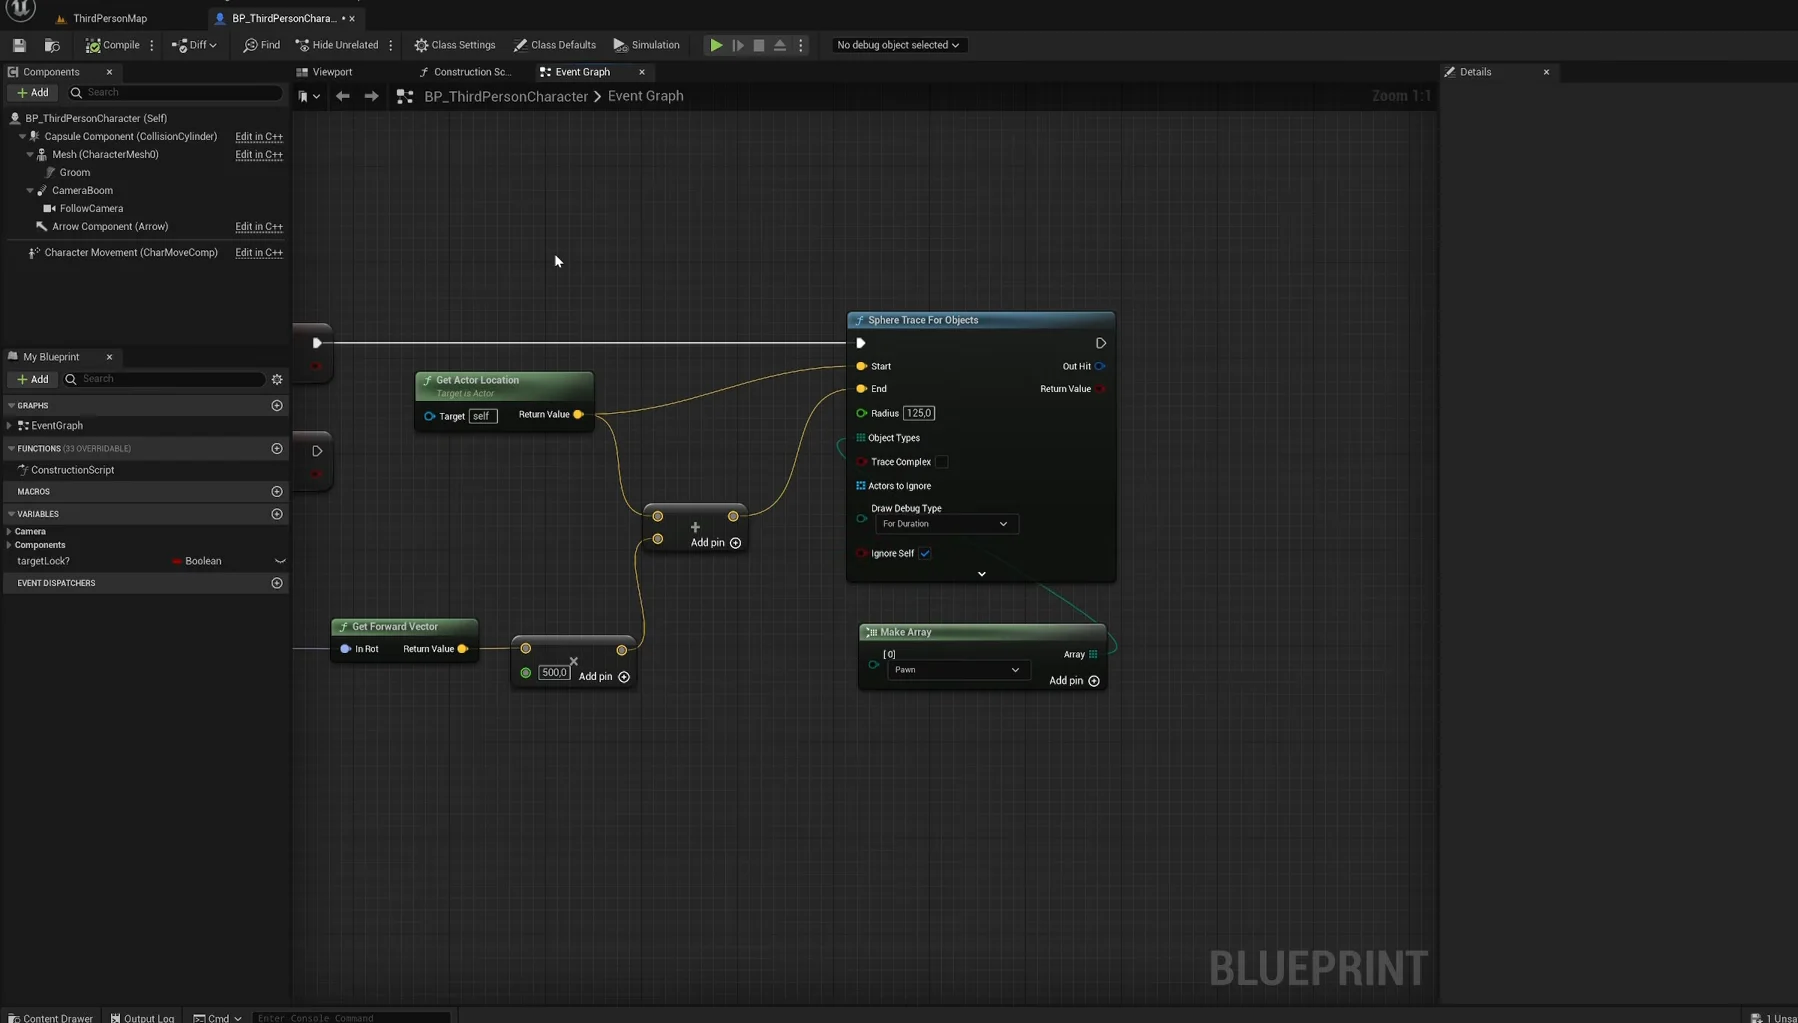Screen dimensions: 1798x1023
Task: Collapse the CameraBoom tree node
Action: [30, 191]
